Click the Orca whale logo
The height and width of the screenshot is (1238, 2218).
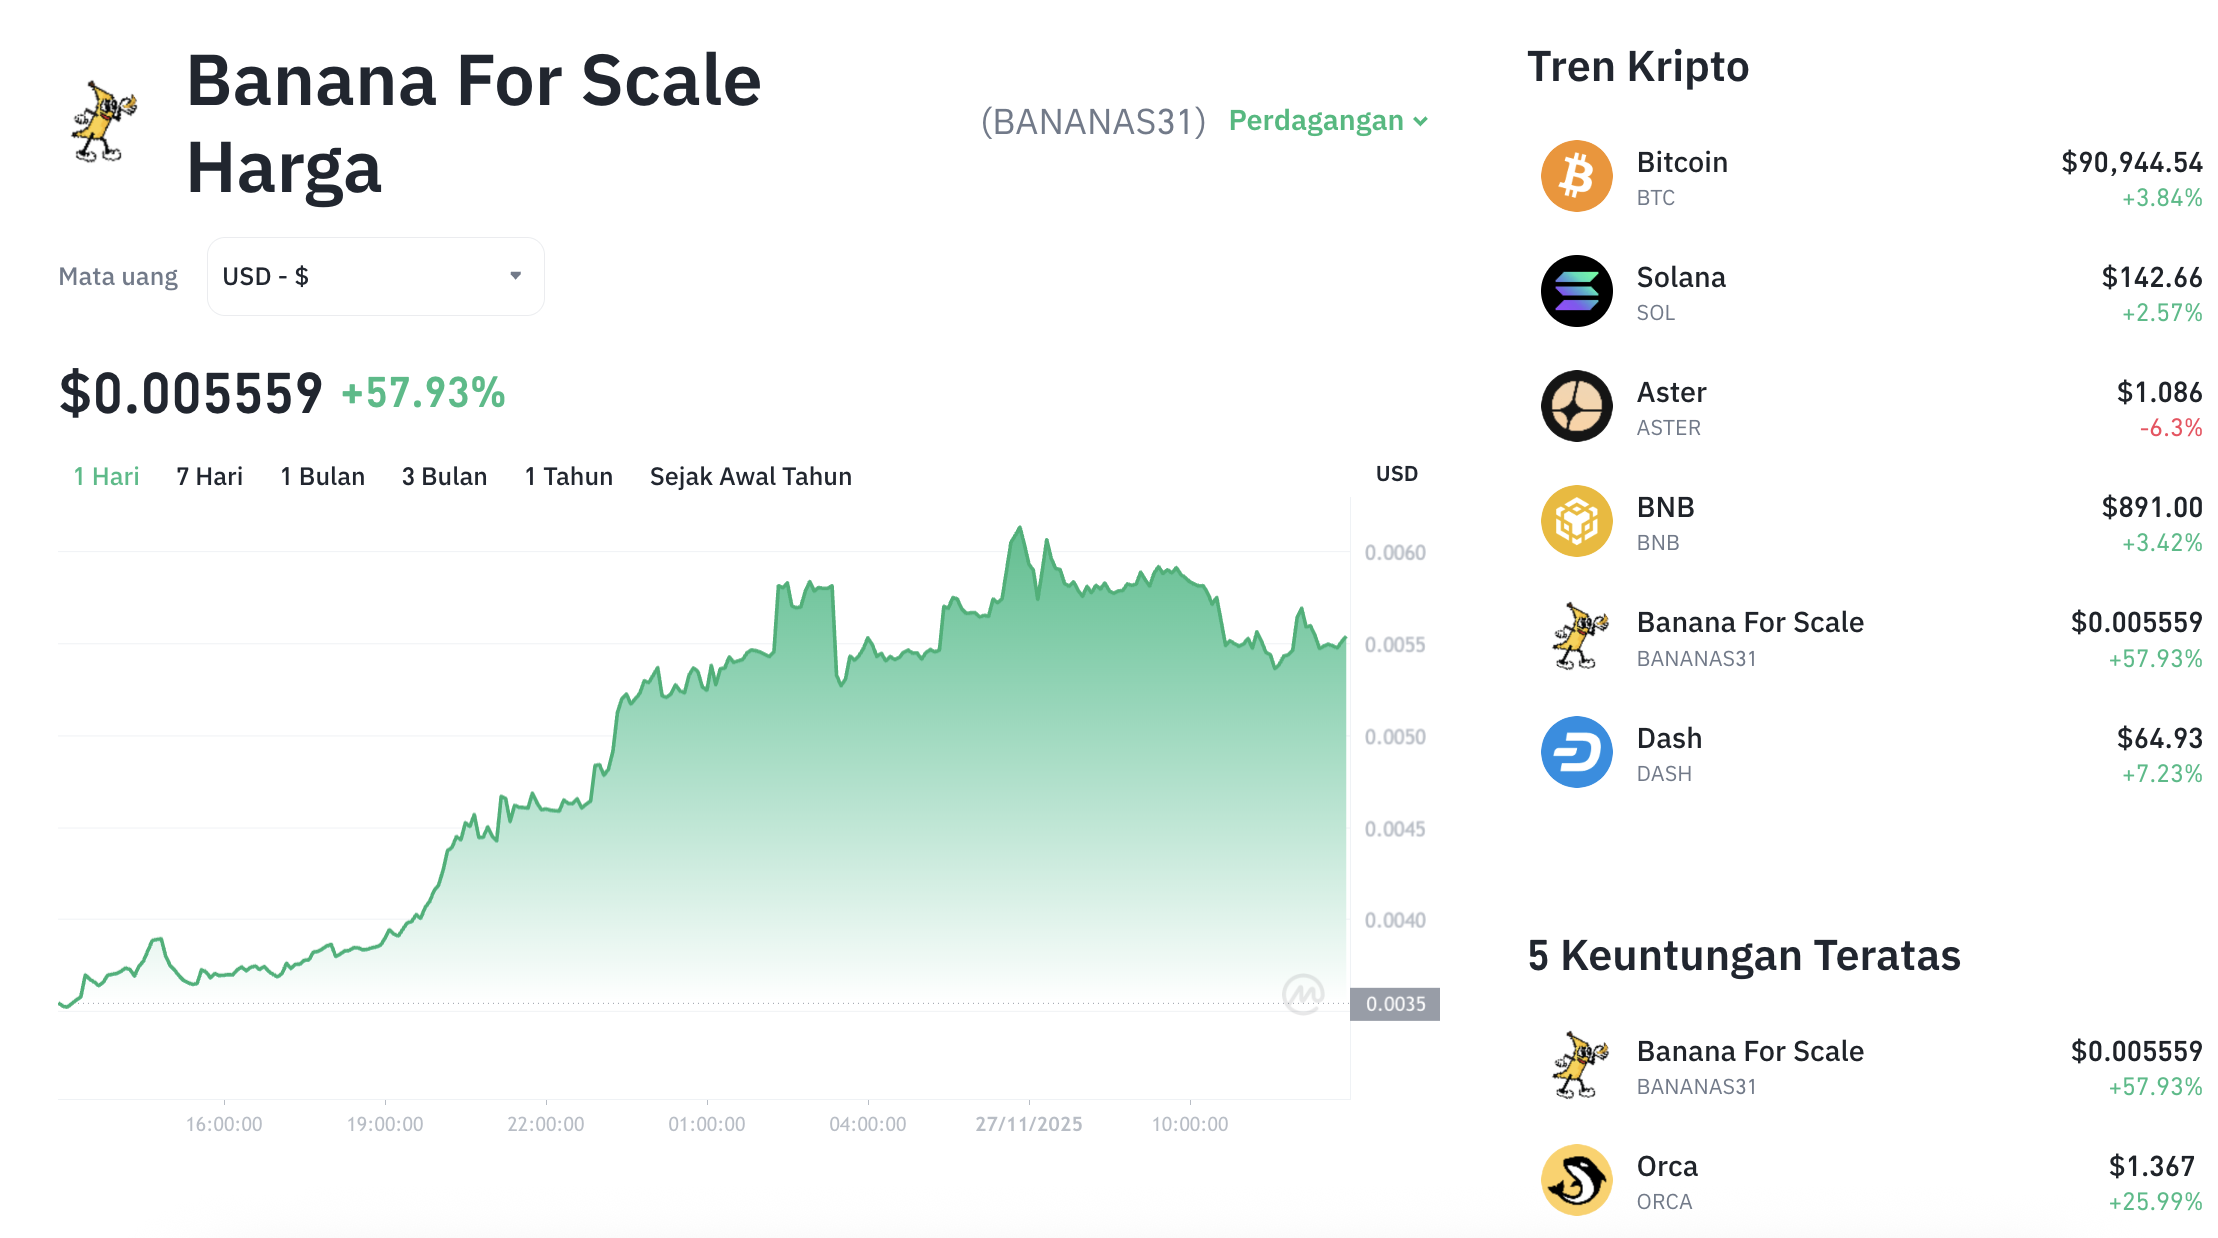pos(1576,1179)
